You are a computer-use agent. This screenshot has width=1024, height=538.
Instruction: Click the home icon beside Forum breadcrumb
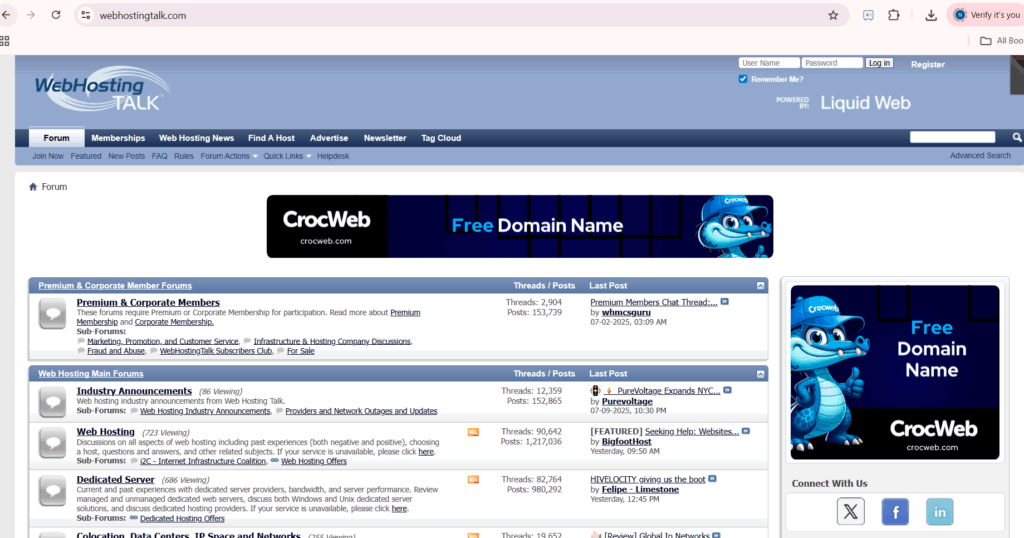coord(33,187)
